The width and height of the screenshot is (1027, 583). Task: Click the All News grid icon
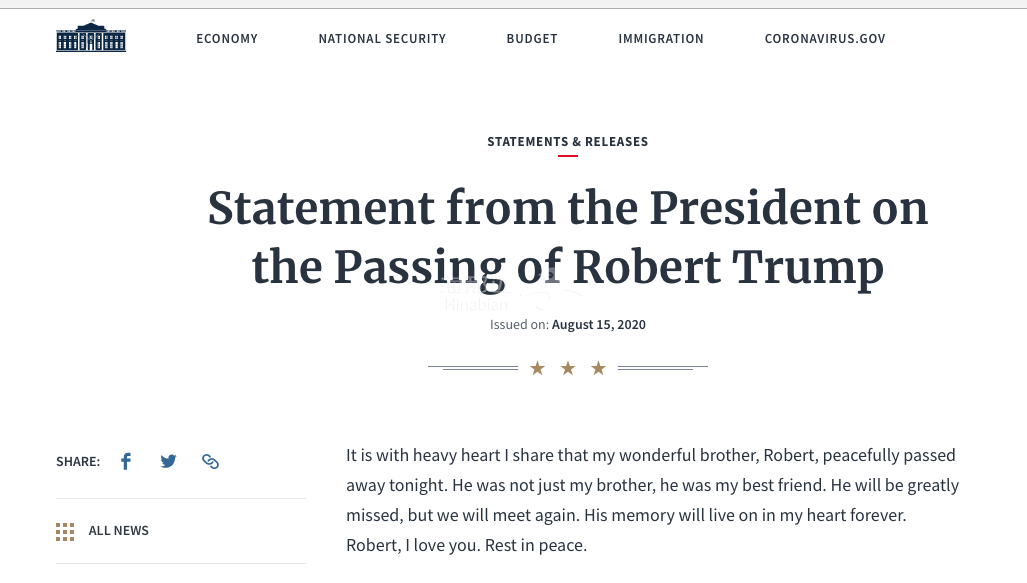coord(65,532)
